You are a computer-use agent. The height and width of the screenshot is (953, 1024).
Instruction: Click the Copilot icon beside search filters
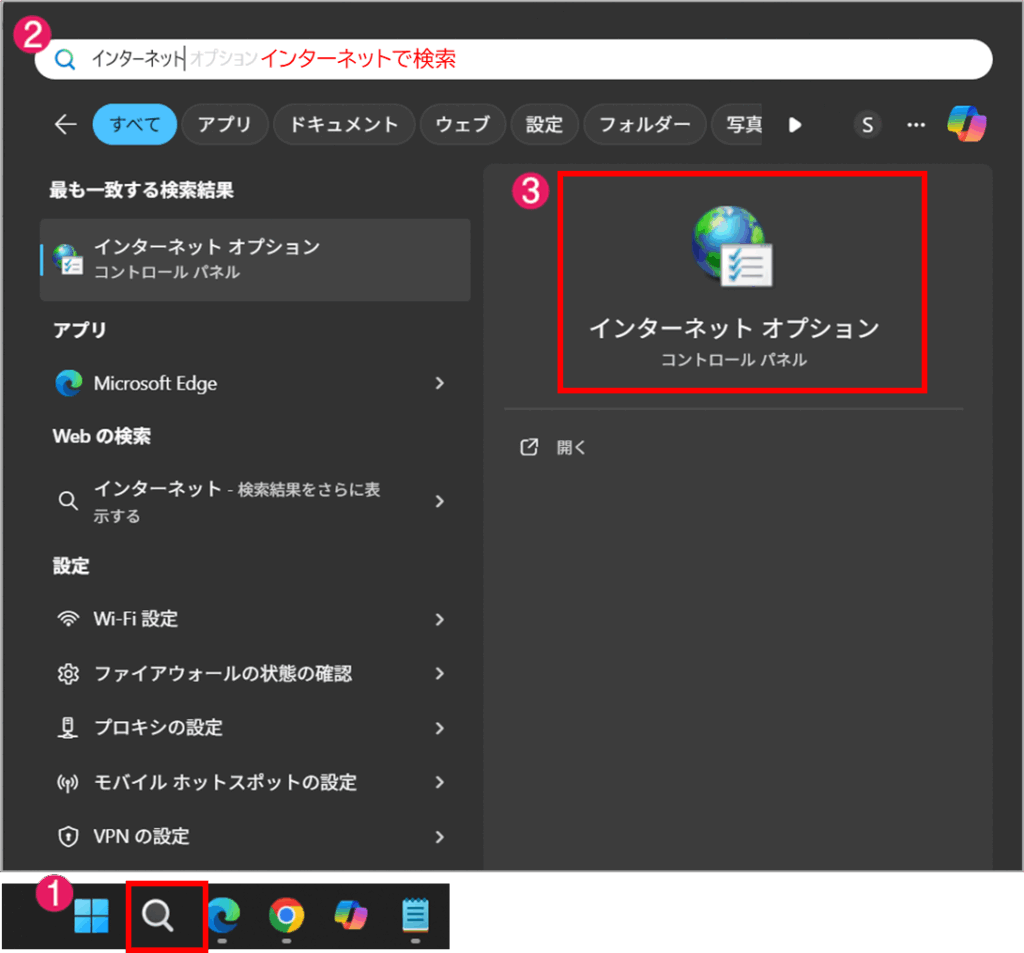click(x=966, y=125)
